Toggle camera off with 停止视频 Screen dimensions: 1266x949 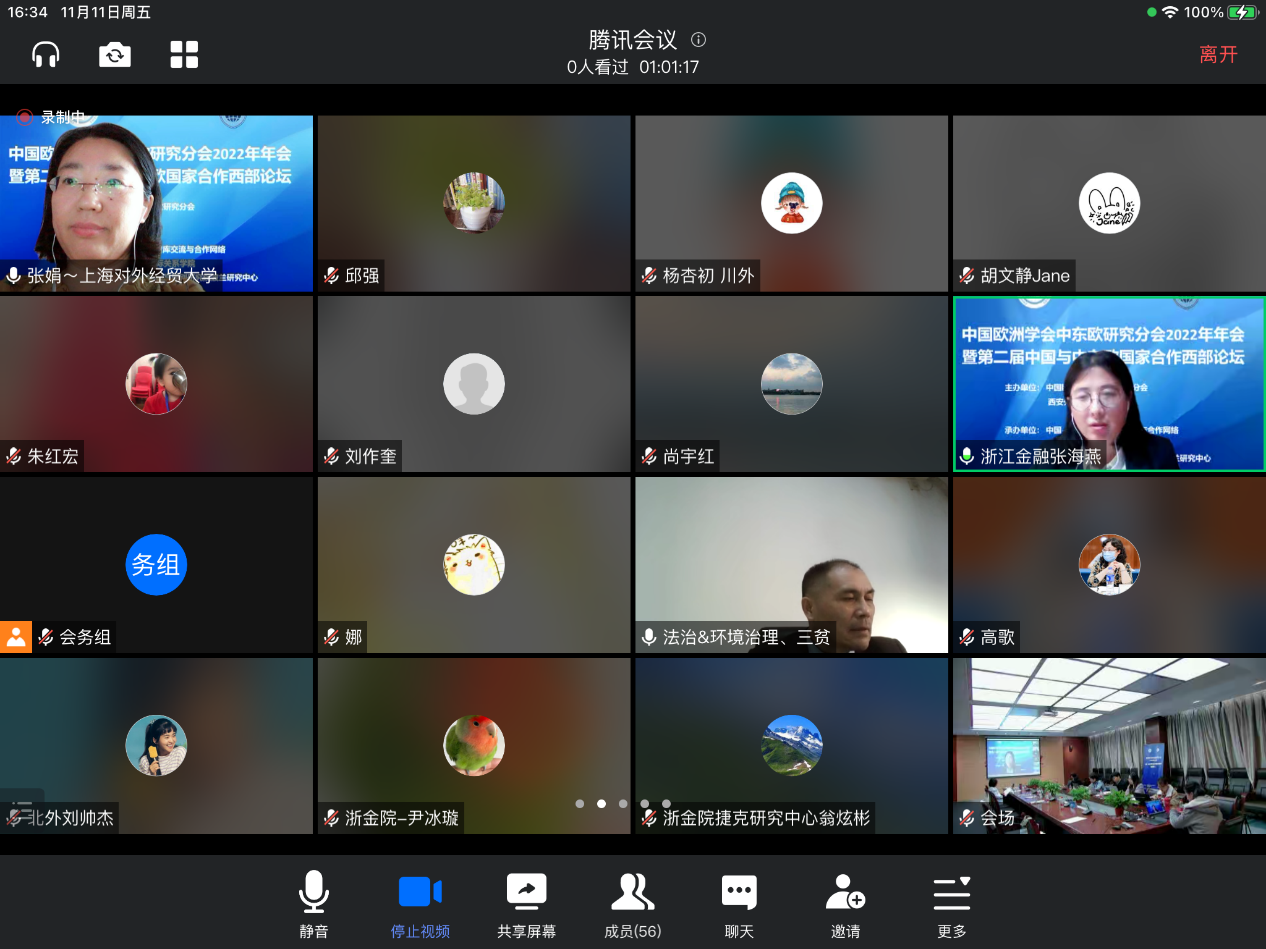[x=420, y=904]
